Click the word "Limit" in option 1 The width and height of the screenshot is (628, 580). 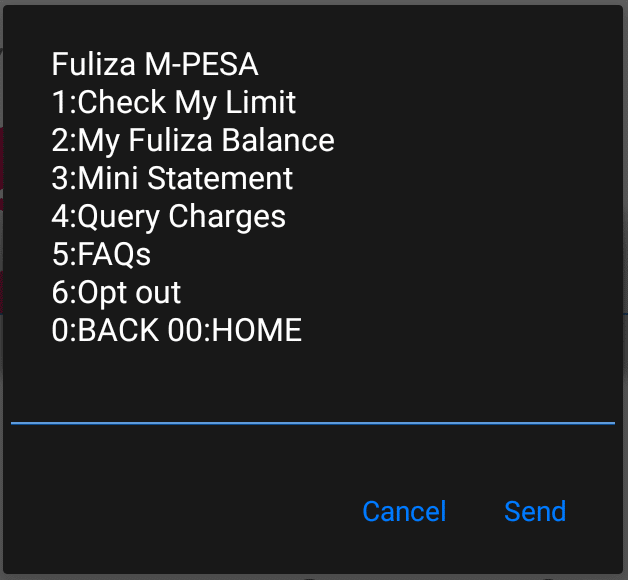(x=264, y=102)
